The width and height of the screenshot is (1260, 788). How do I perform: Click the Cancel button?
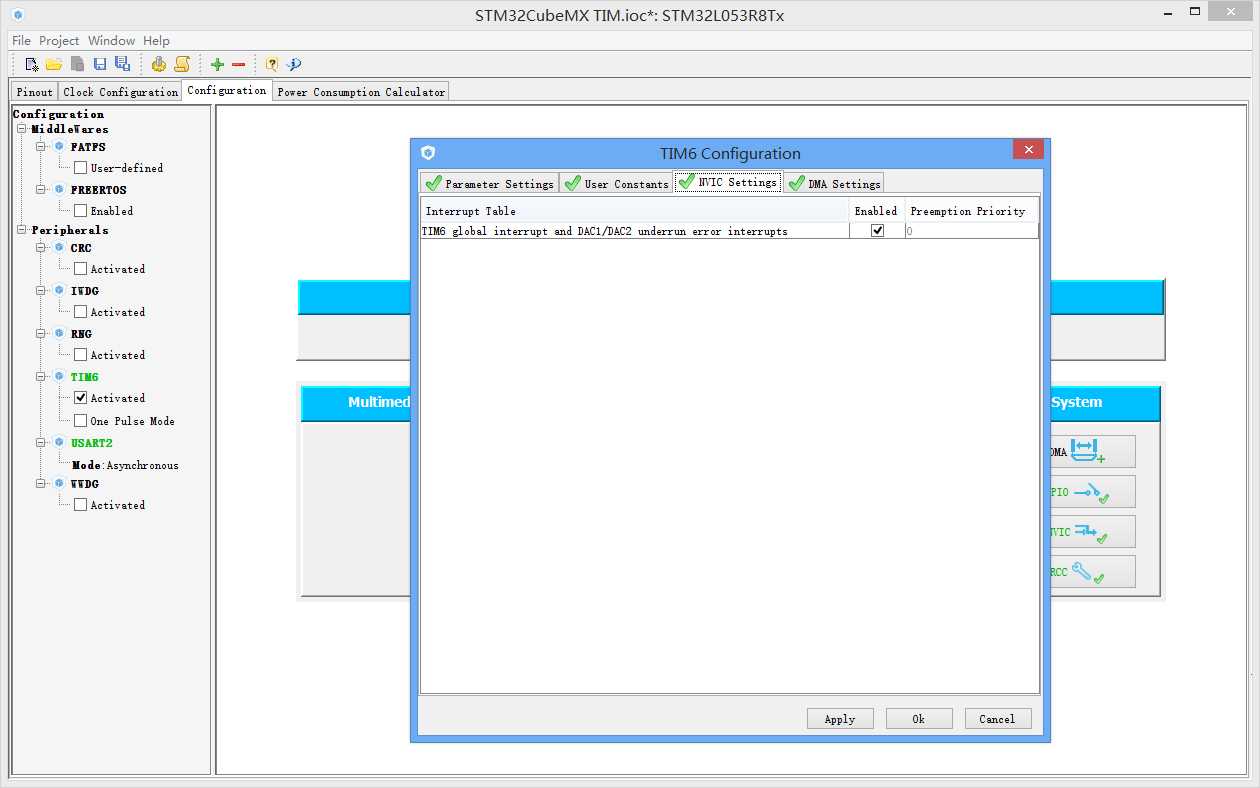pos(997,718)
